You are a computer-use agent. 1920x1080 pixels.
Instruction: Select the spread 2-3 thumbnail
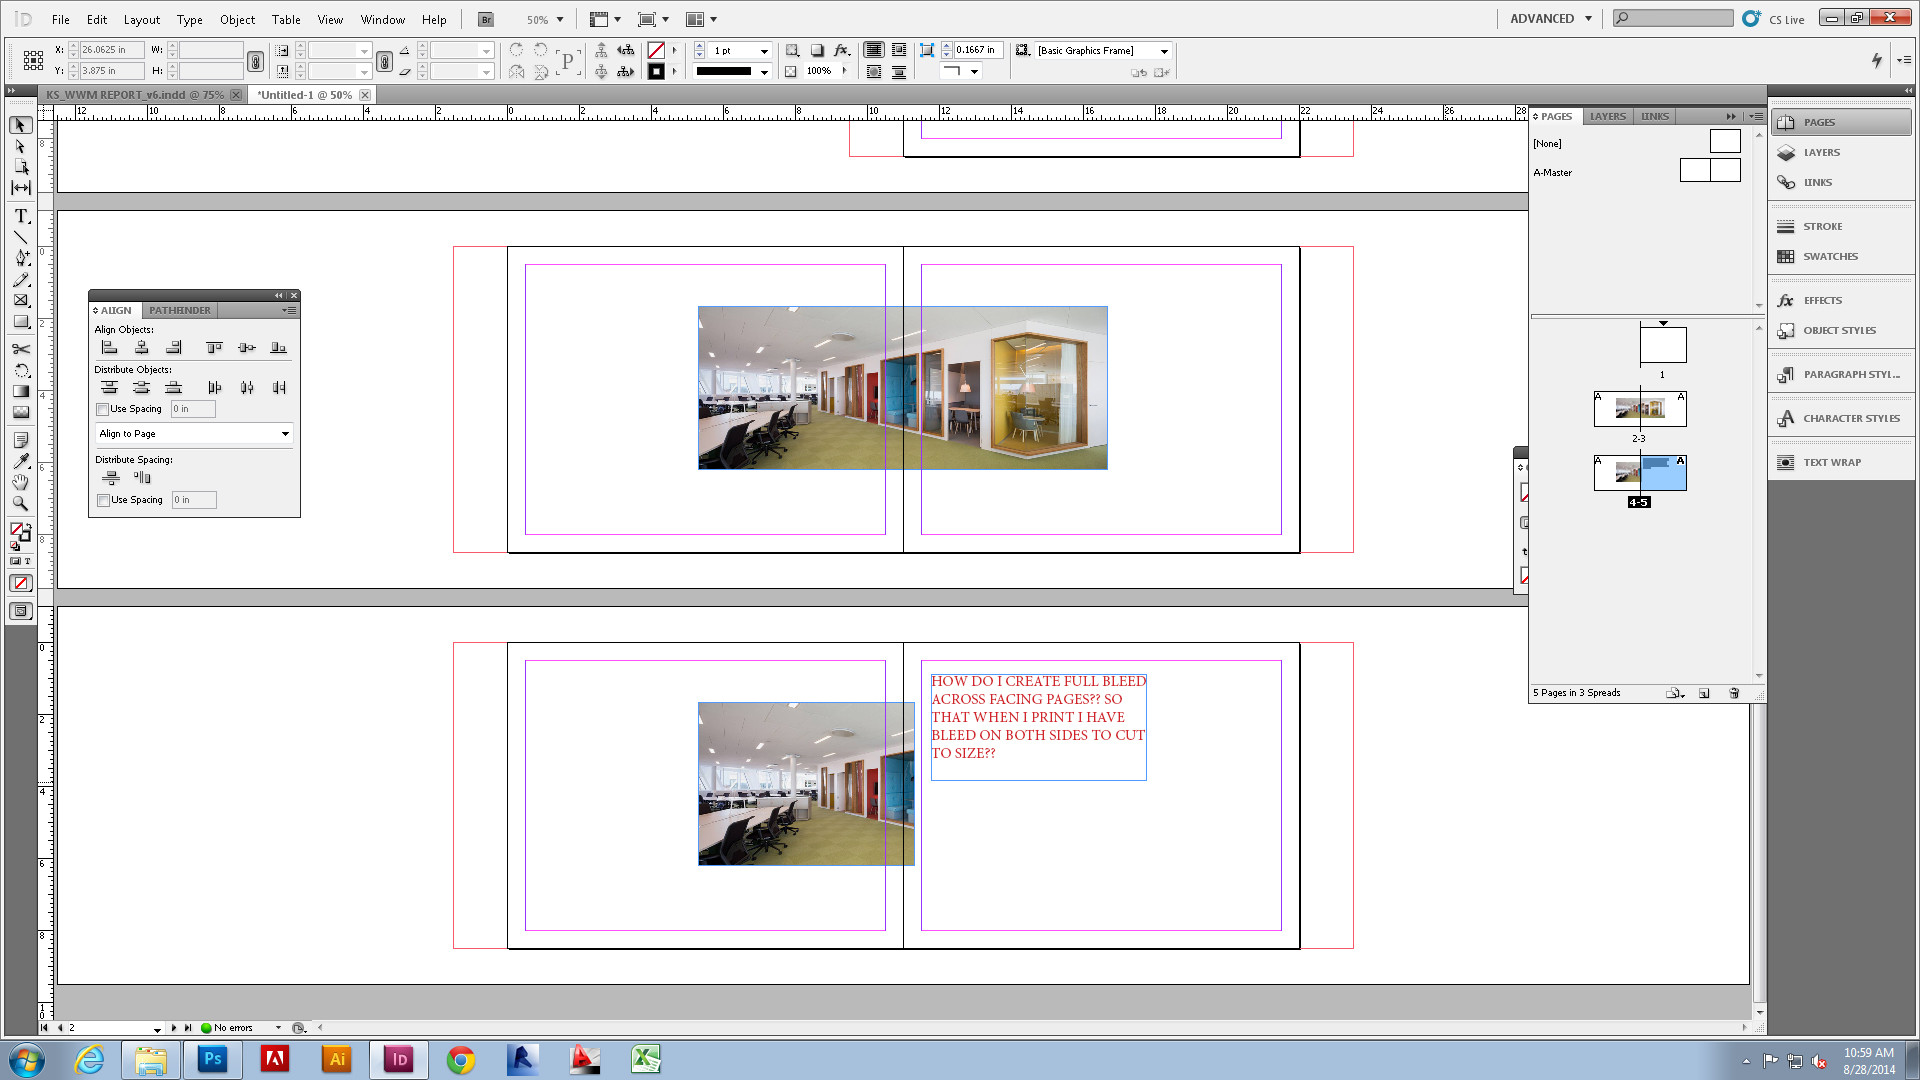[1640, 408]
